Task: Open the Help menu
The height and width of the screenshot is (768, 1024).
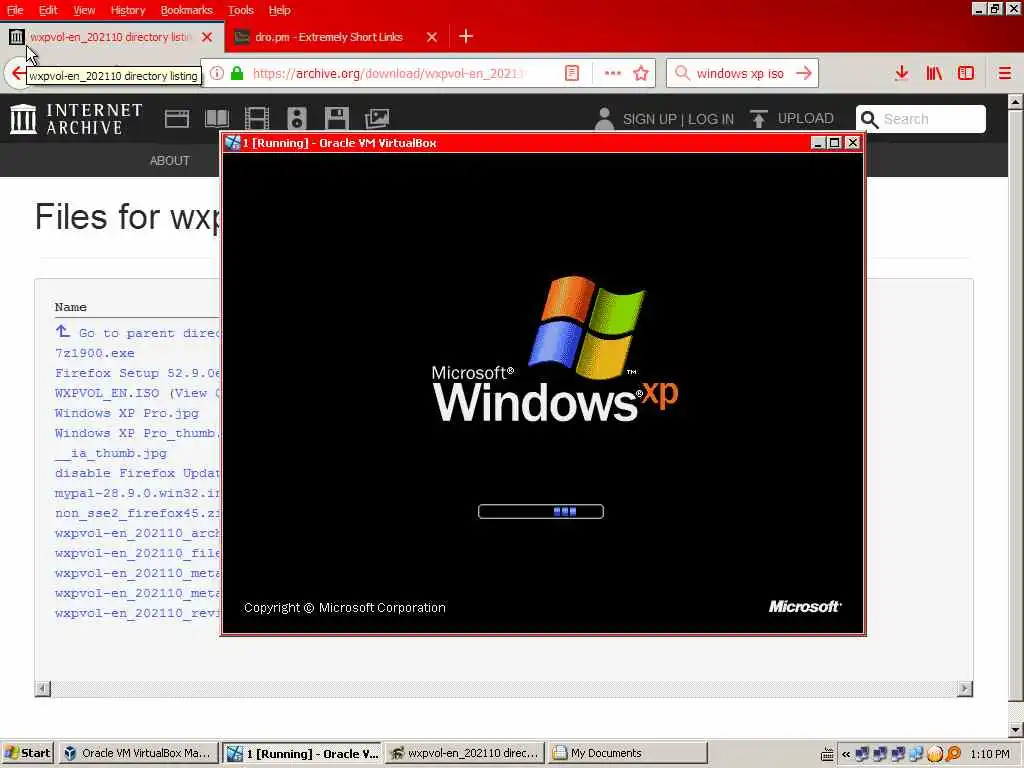Action: (280, 10)
